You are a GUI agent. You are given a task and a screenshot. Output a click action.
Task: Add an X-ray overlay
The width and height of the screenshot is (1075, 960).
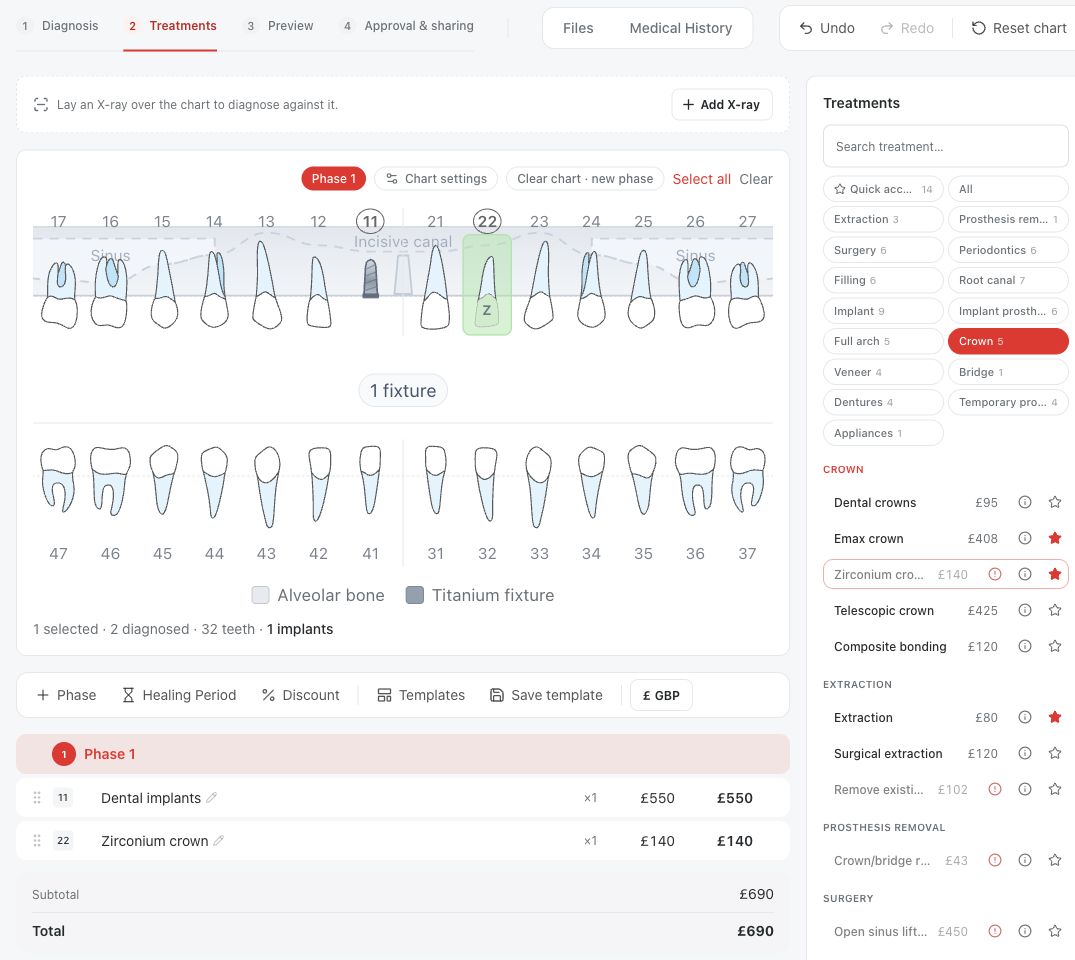(721, 104)
